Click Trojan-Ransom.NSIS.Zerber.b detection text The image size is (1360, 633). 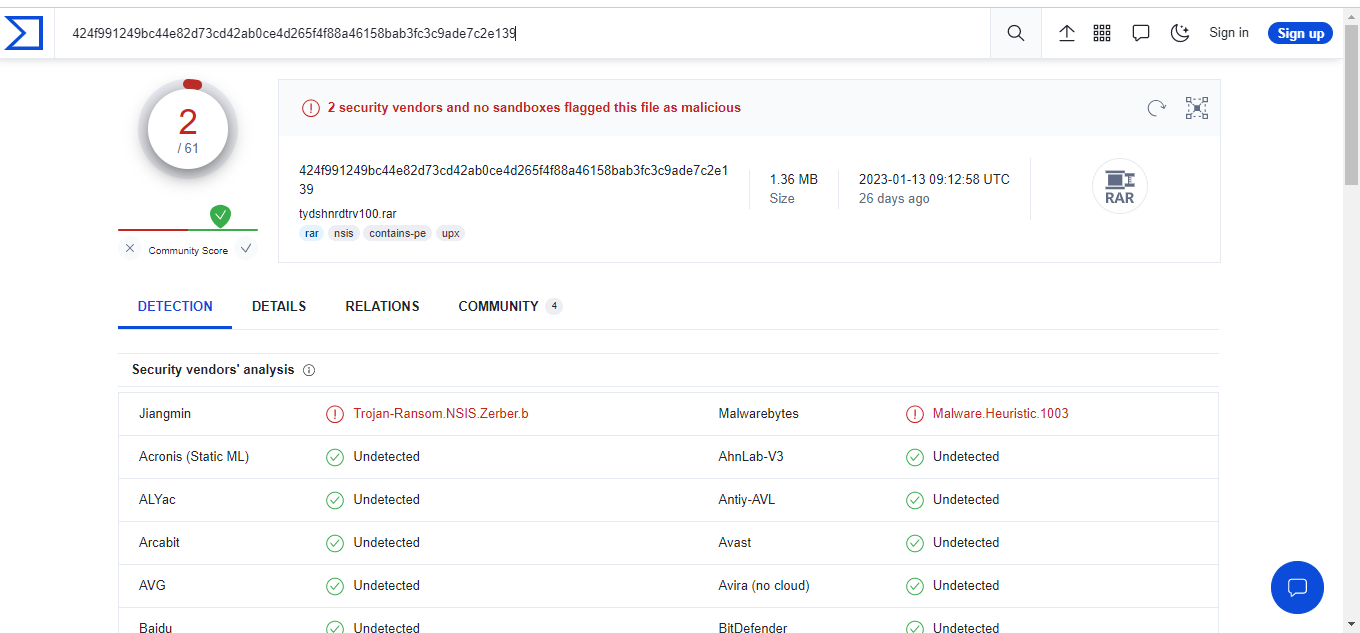441,414
